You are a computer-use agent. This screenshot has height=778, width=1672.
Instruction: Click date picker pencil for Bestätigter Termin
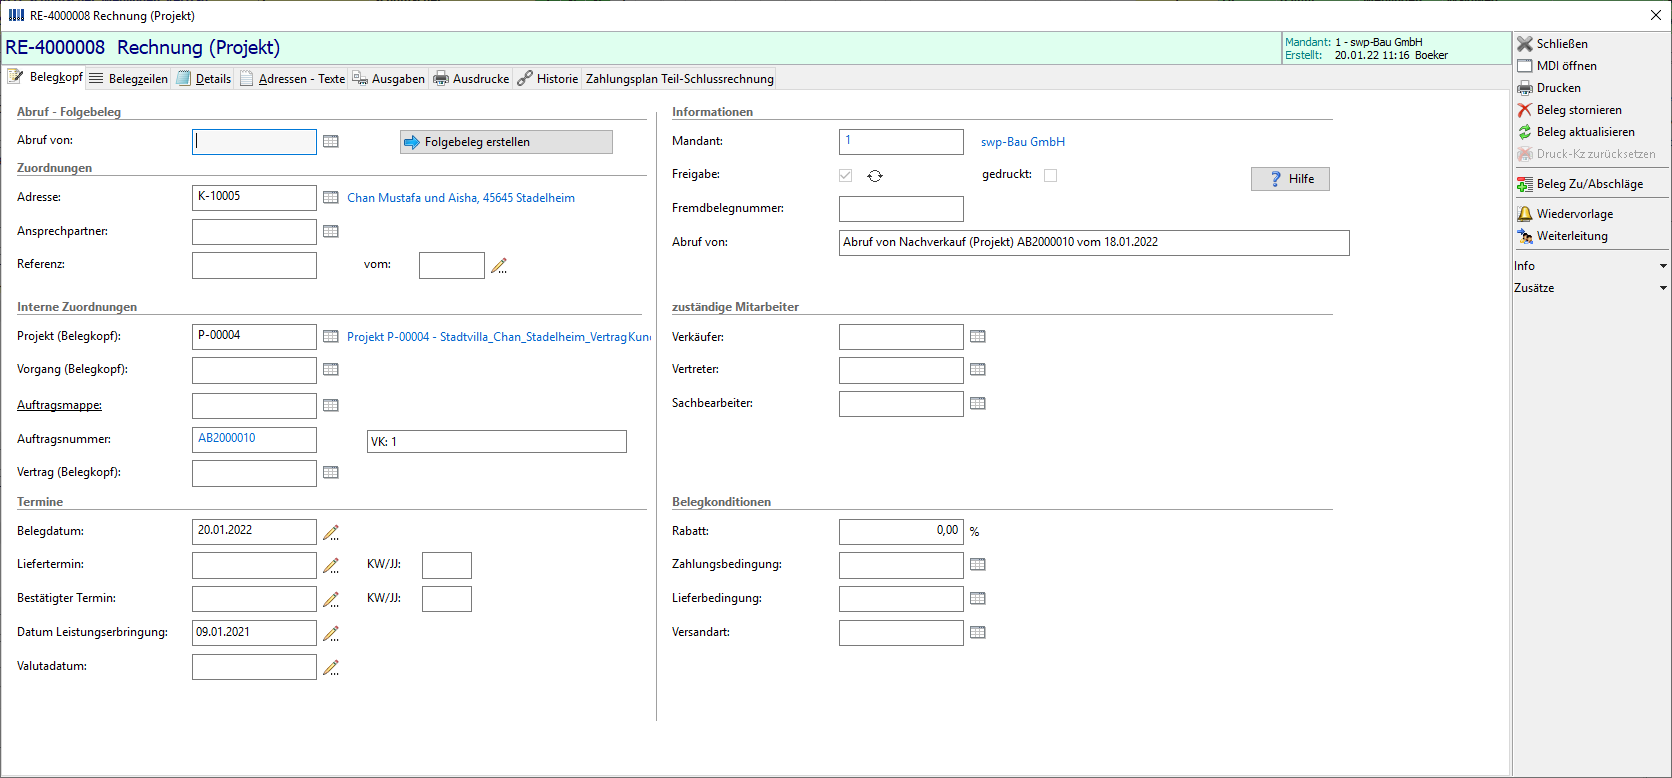tap(331, 600)
